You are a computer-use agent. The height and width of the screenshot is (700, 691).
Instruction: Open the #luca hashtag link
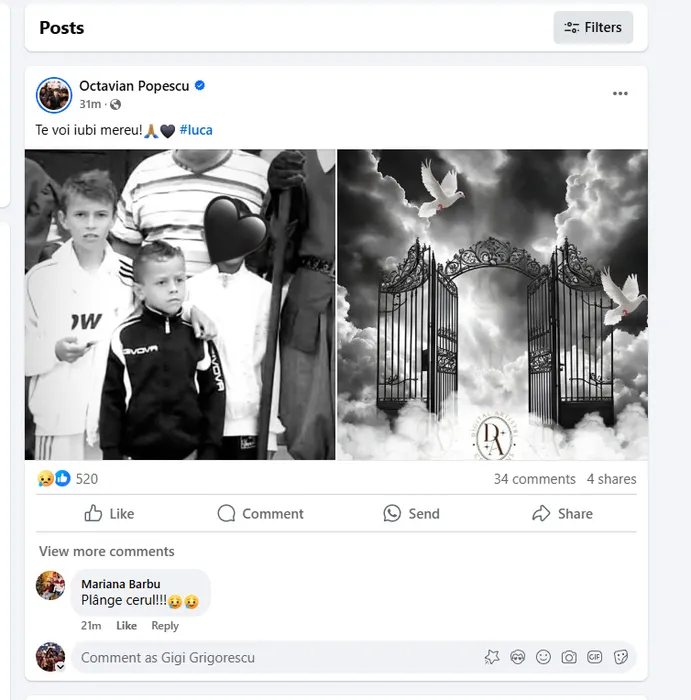(x=196, y=130)
